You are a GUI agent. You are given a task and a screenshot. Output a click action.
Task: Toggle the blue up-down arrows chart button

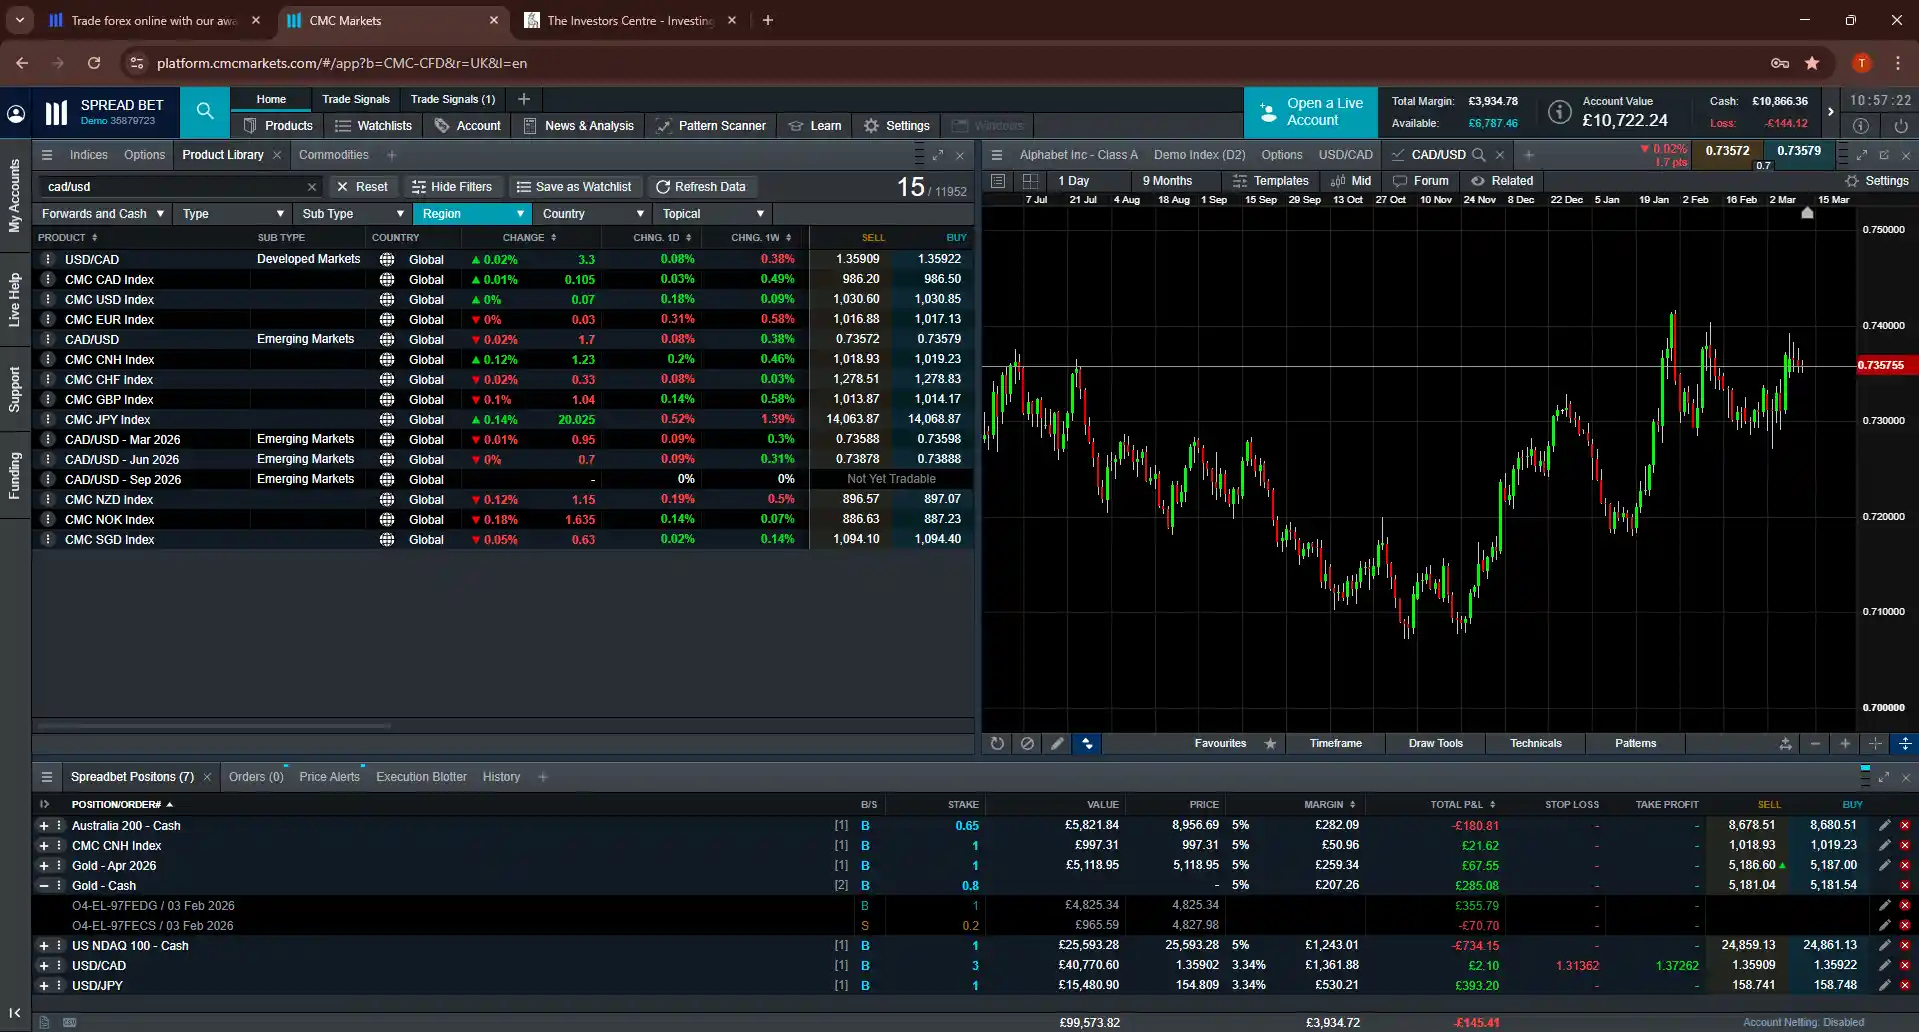(x=1087, y=743)
